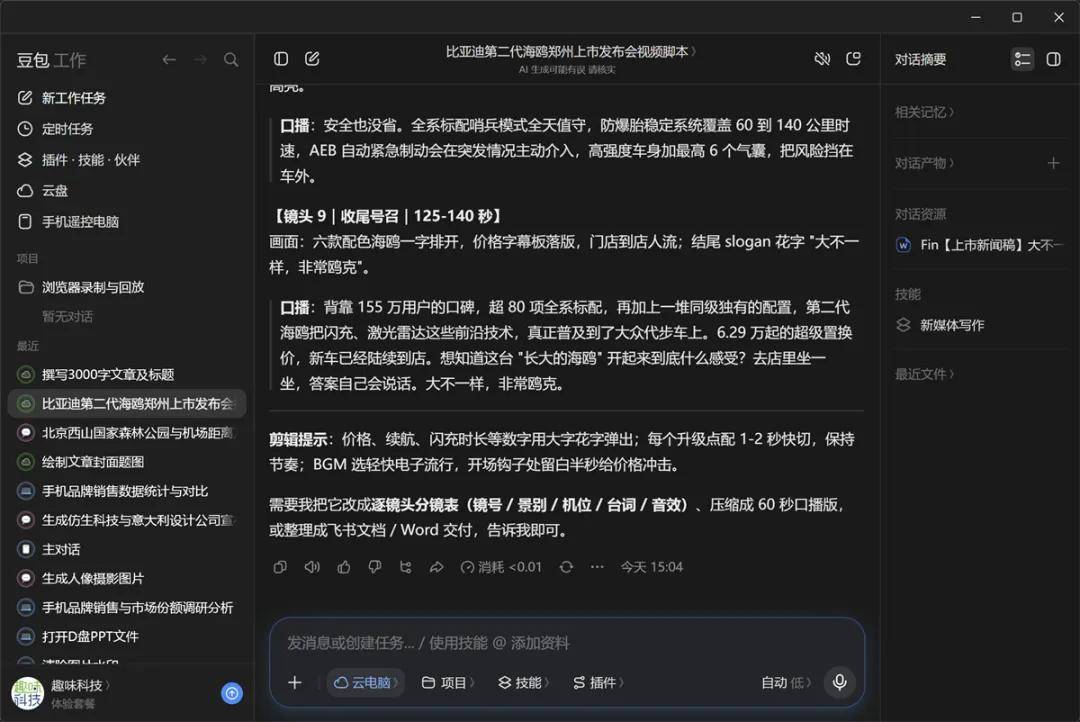Open chat 生成仿生科技与意大利设计公司
Viewport: 1080px width, 722px height.
coord(127,520)
